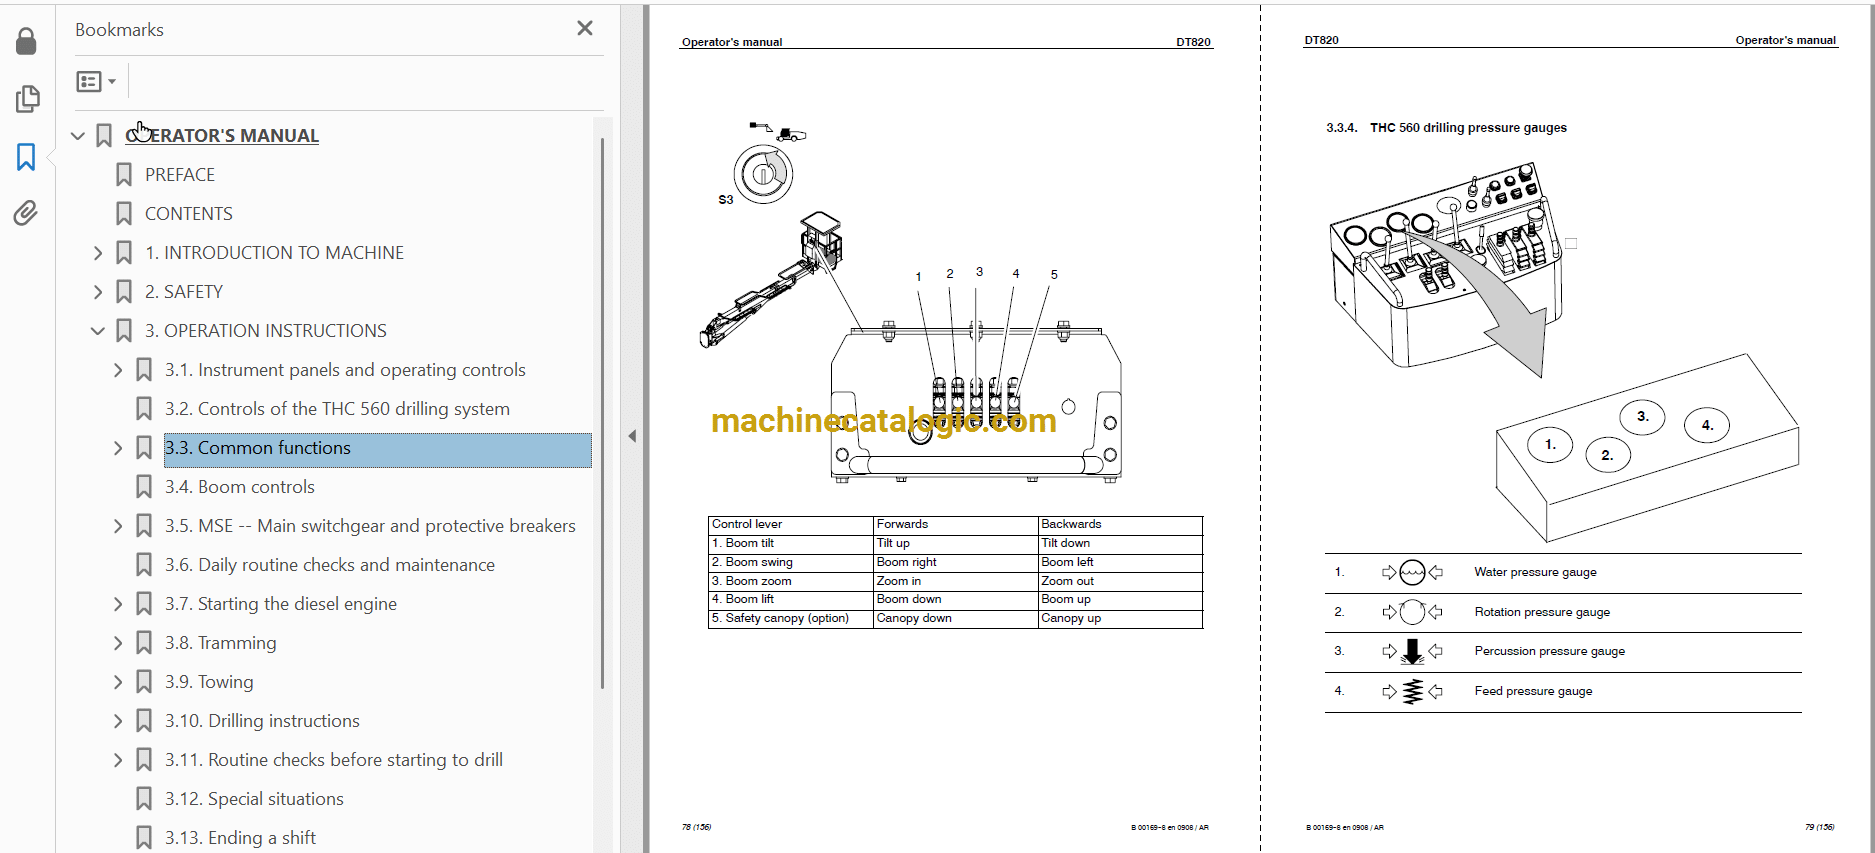Click the bookmarks panel vertical scrollbar
1875x853 pixels.
602,413
